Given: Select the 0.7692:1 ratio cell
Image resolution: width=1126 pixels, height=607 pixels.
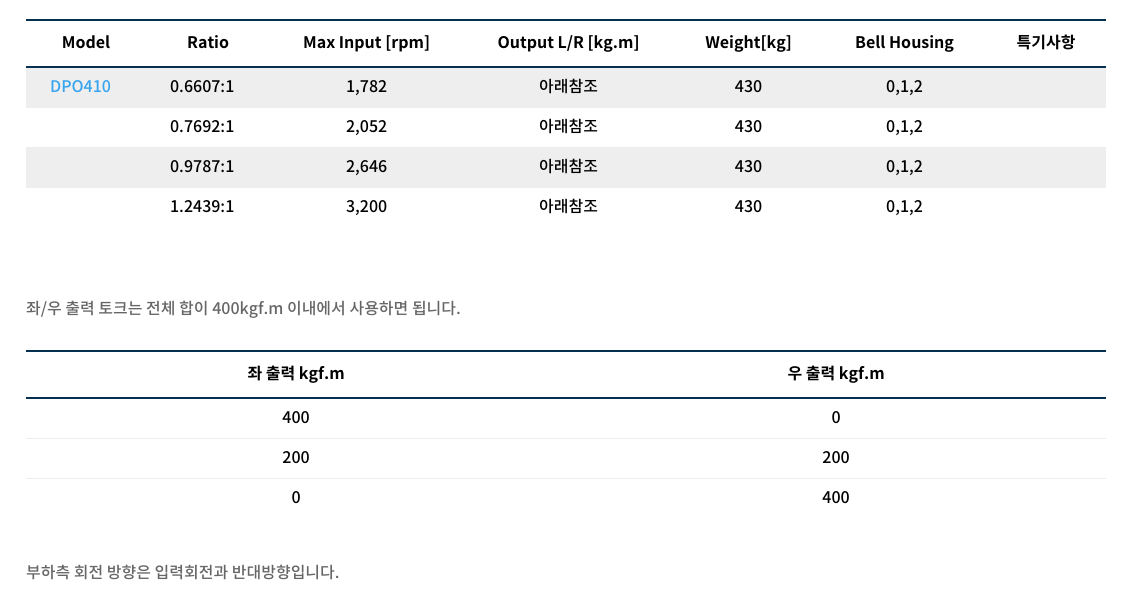Looking at the screenshot, I should 202,127.
